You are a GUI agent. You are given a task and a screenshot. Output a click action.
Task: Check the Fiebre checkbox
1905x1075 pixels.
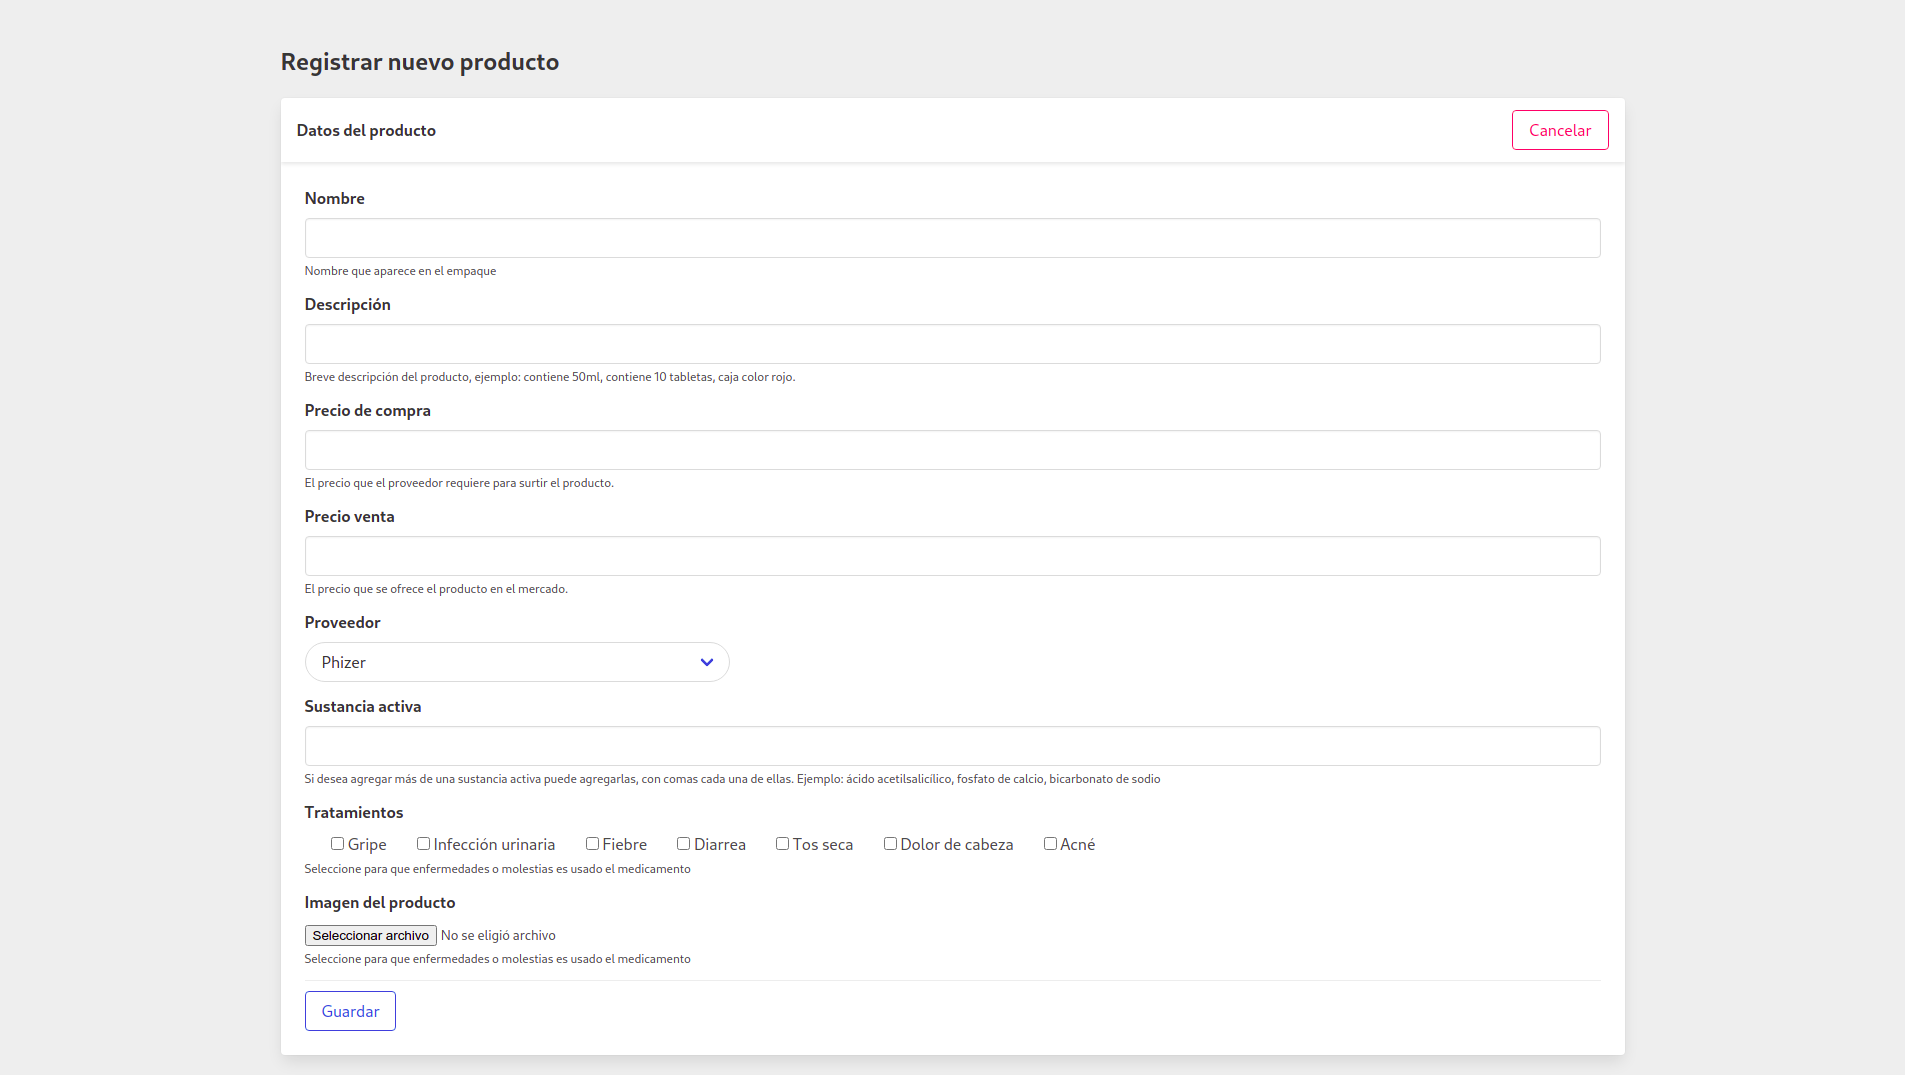click(x=592, y=844)
